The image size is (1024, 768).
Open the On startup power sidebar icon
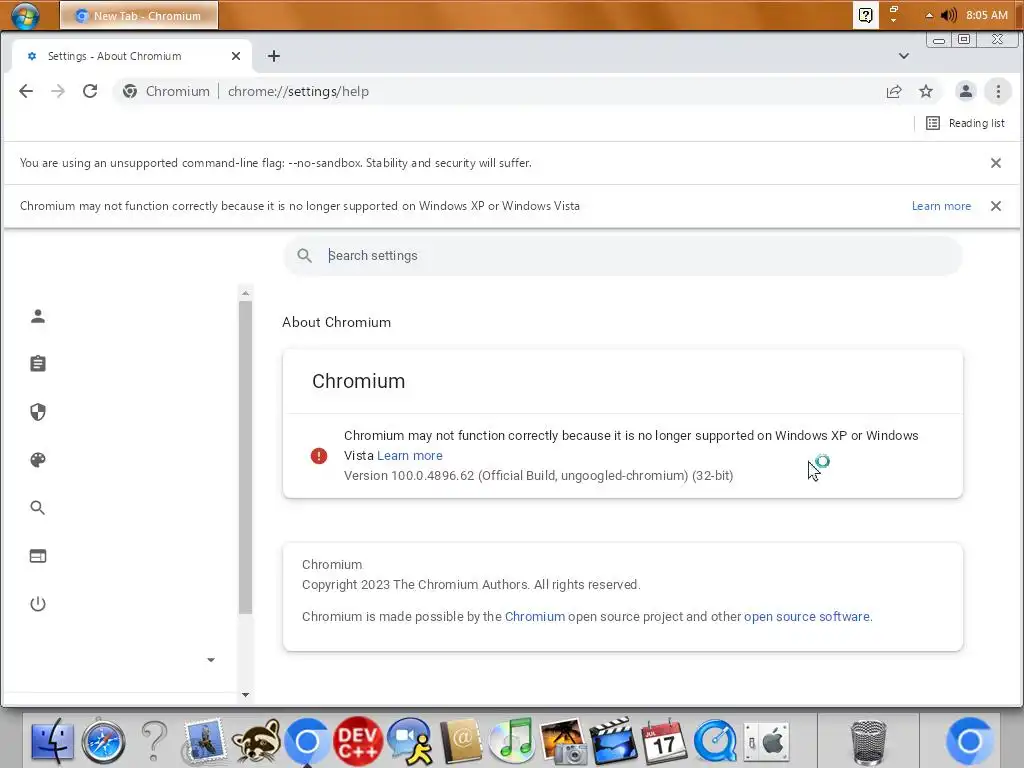click(38, 603)
